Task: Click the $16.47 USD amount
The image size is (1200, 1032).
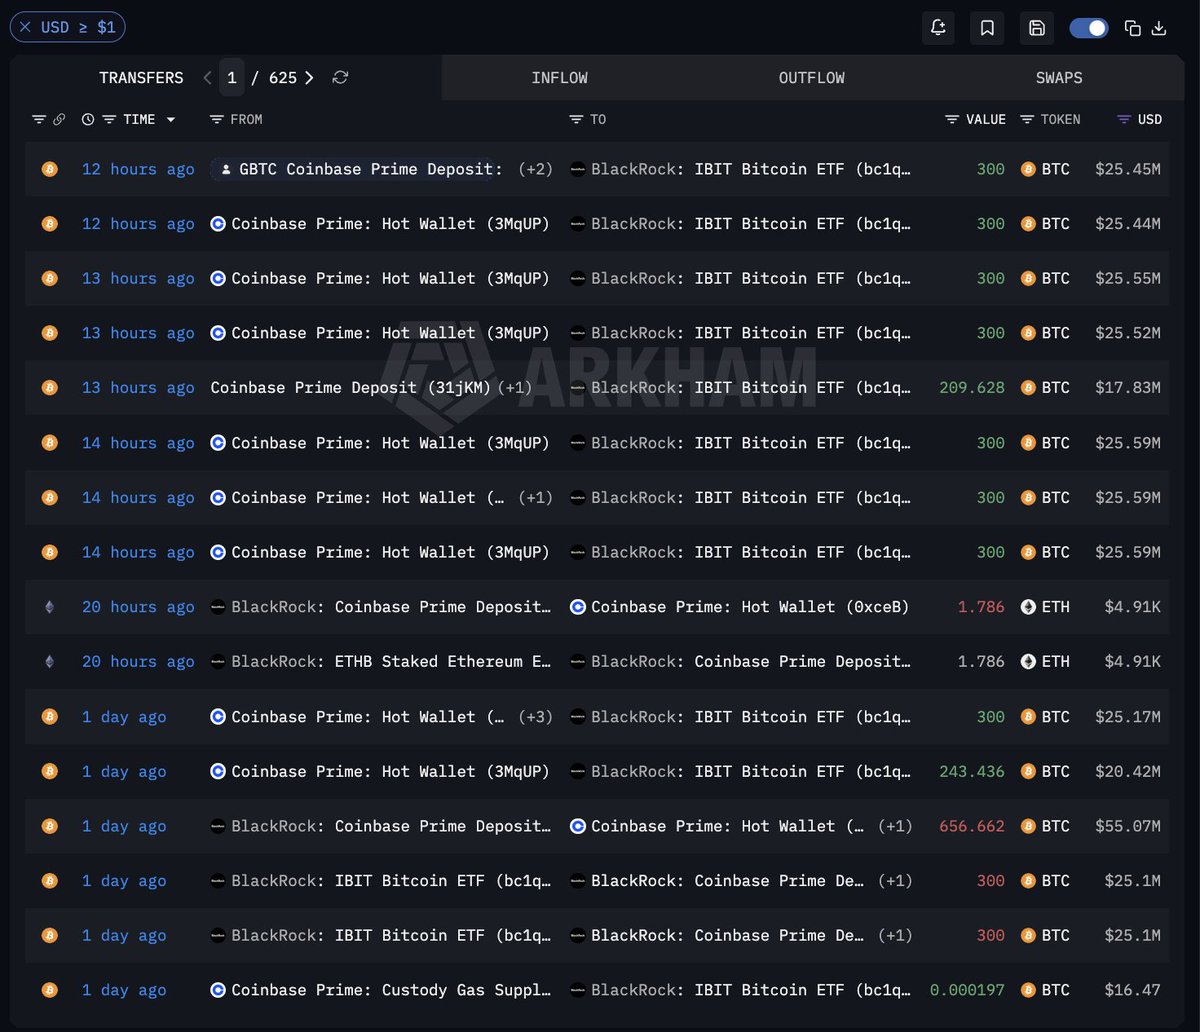Action: [x=1132, y=990]
